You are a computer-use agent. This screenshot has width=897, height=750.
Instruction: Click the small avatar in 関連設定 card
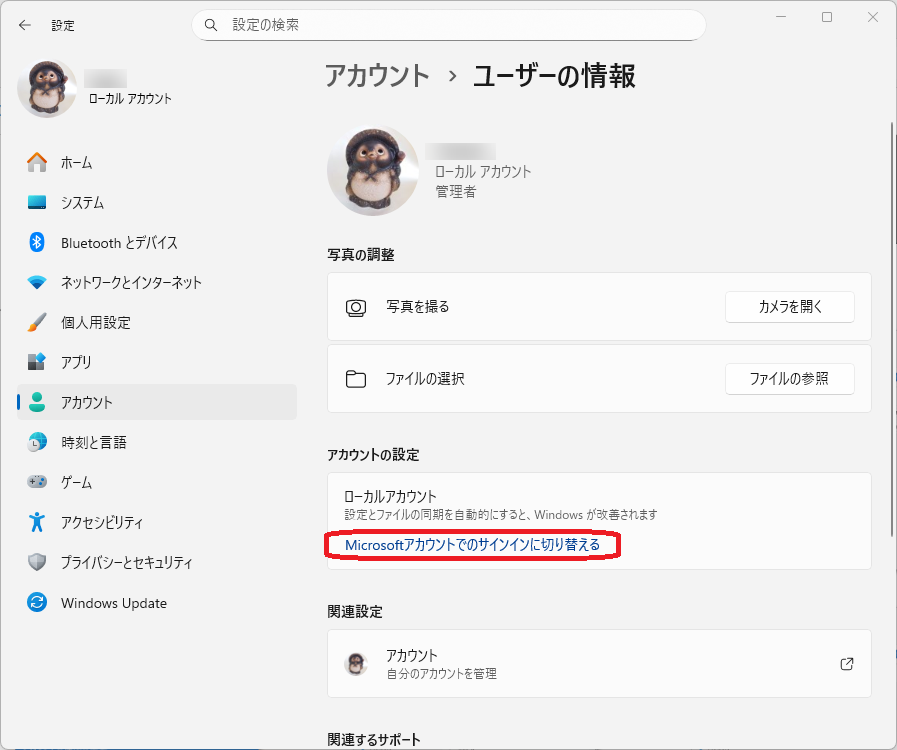point(356,664)
